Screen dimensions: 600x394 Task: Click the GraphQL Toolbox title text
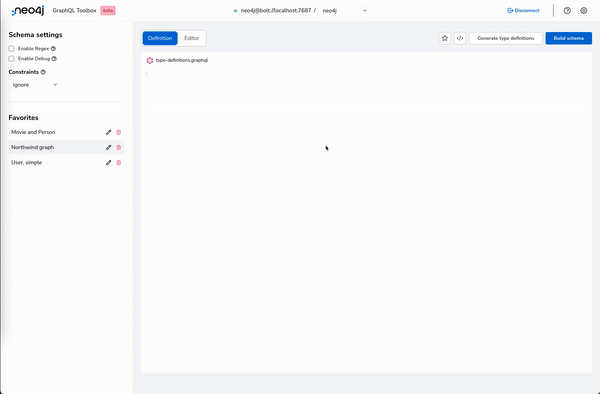tap(74, 11)
